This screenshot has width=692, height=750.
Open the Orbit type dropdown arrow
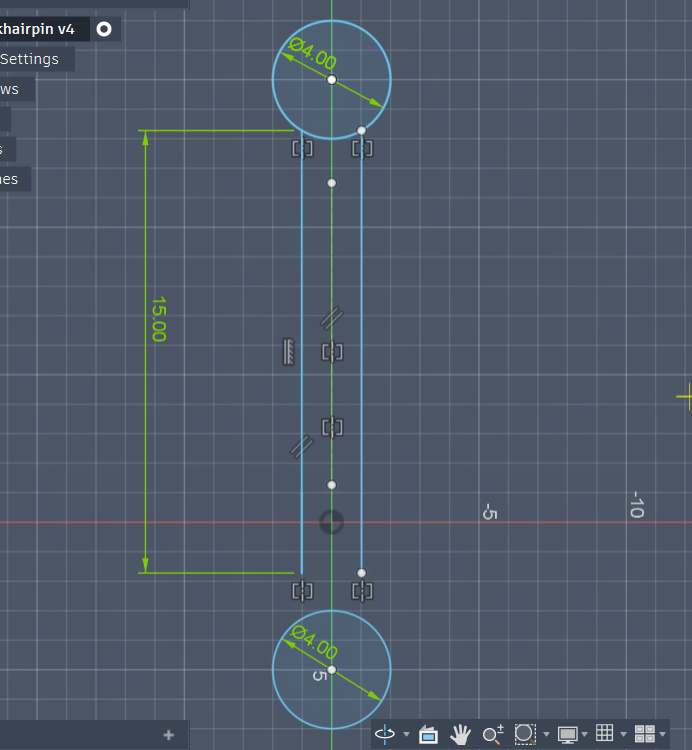click(x=406, y=734)
